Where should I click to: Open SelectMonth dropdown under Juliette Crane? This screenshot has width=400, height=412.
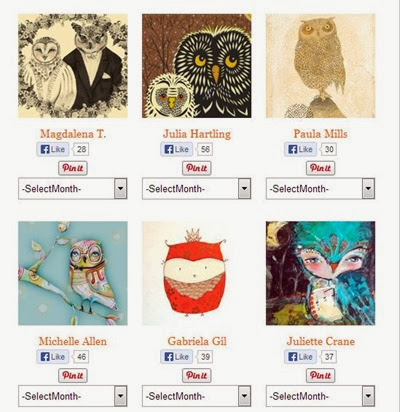pyautogui.click(x=321, y=396)
